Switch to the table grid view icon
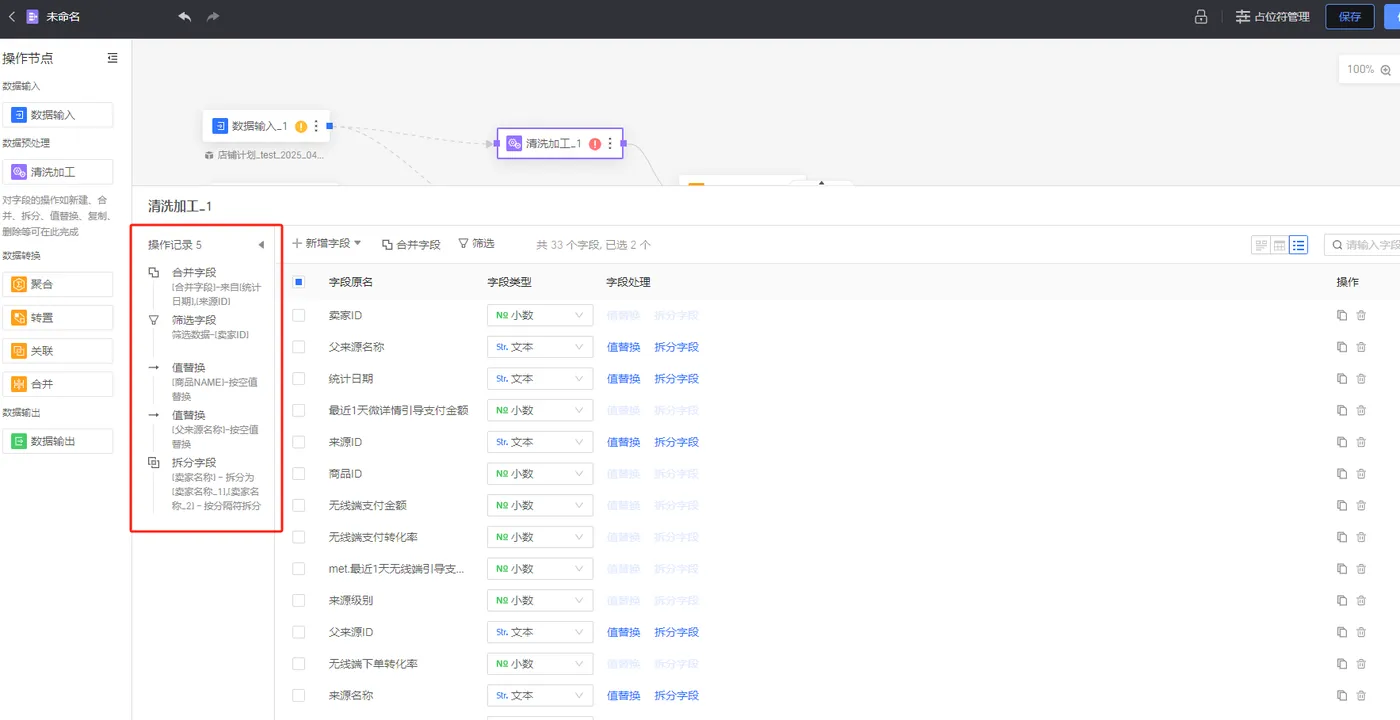 coord(1279,245)
